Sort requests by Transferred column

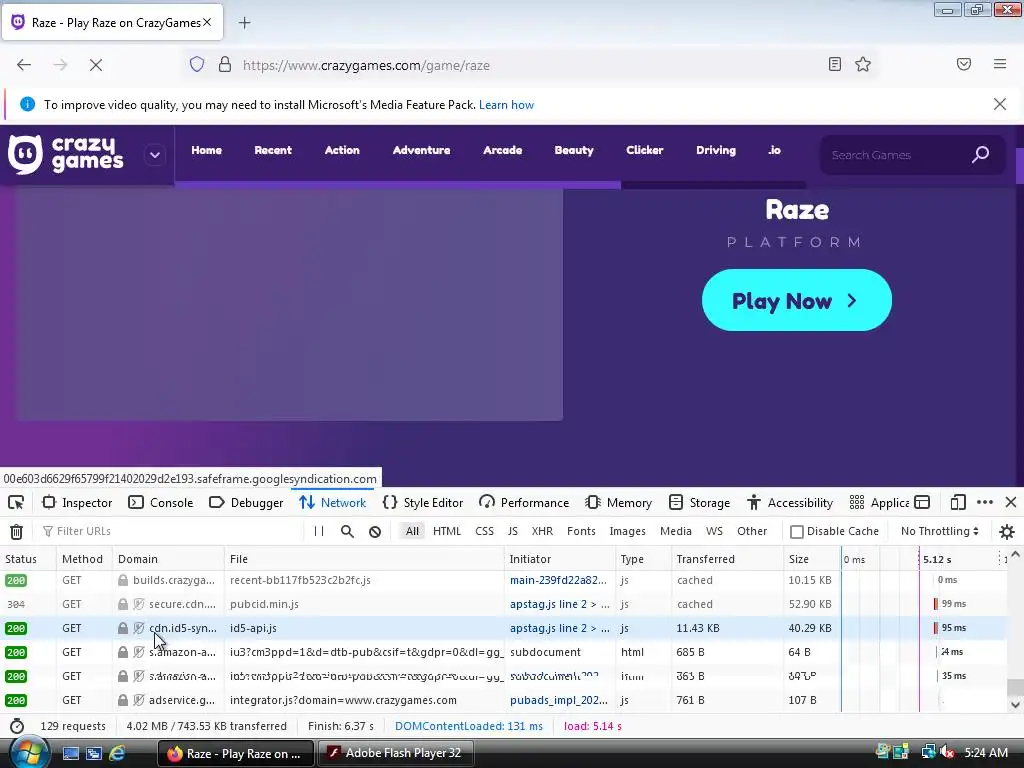pyautogui.click(x=726, y=559)
